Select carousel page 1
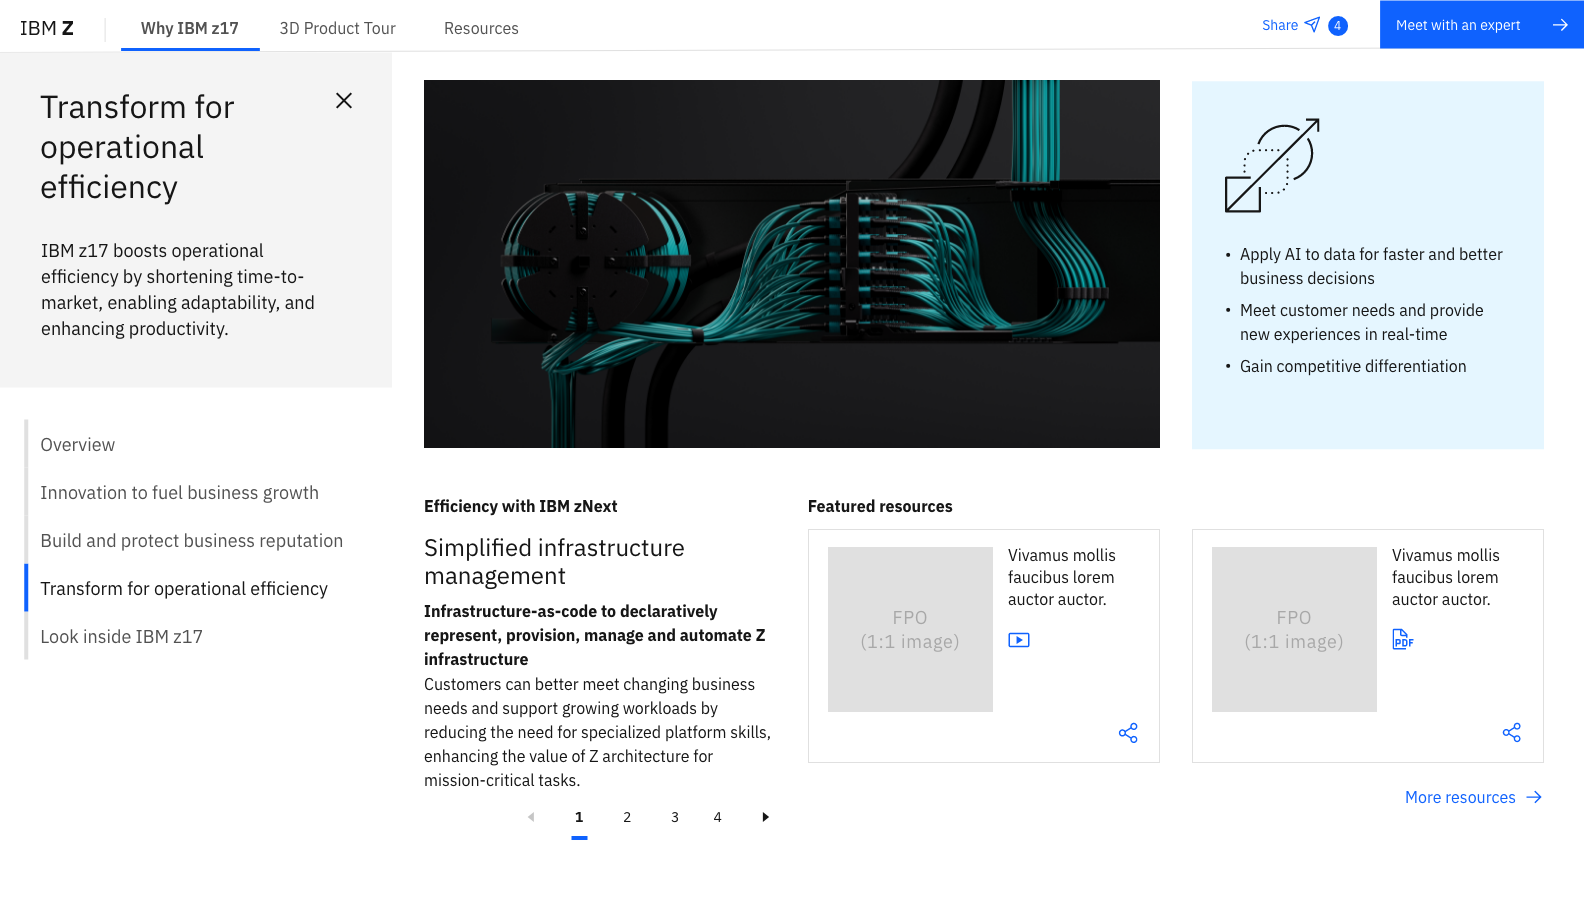1584x912 pixels. pyautogui.click(x=579, y=817)
